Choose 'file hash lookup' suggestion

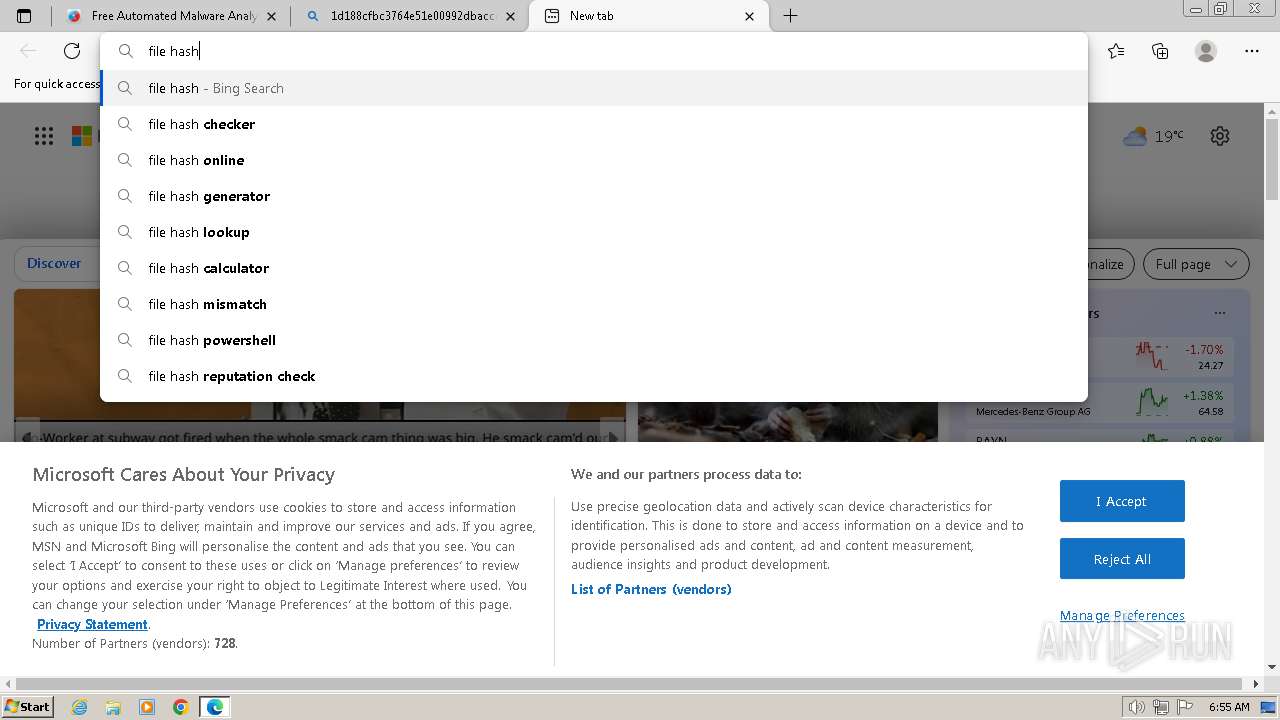tap(593, 232)
